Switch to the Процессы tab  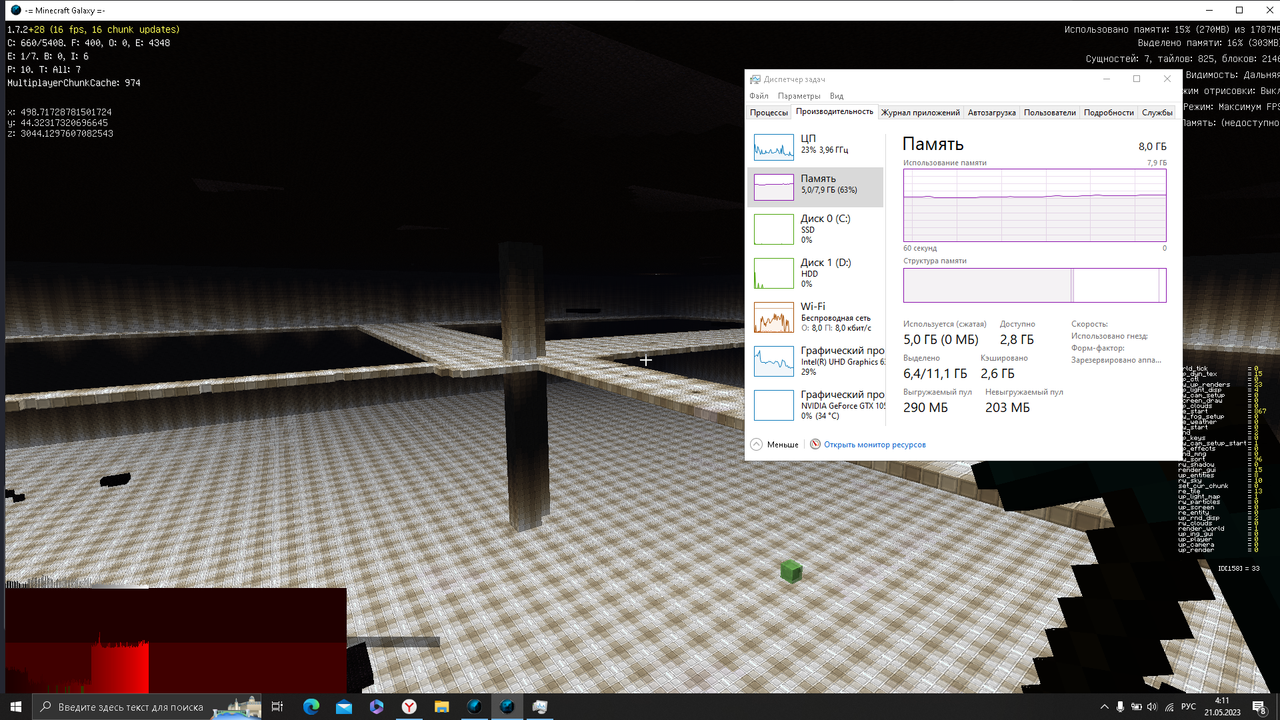[x=769, y=113]
